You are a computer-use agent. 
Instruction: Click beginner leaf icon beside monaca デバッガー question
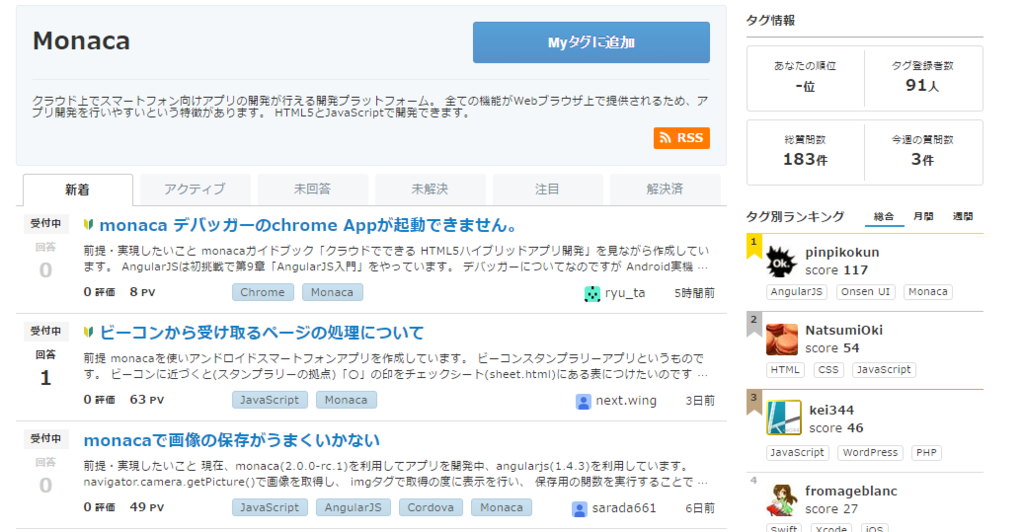(89, 225)
